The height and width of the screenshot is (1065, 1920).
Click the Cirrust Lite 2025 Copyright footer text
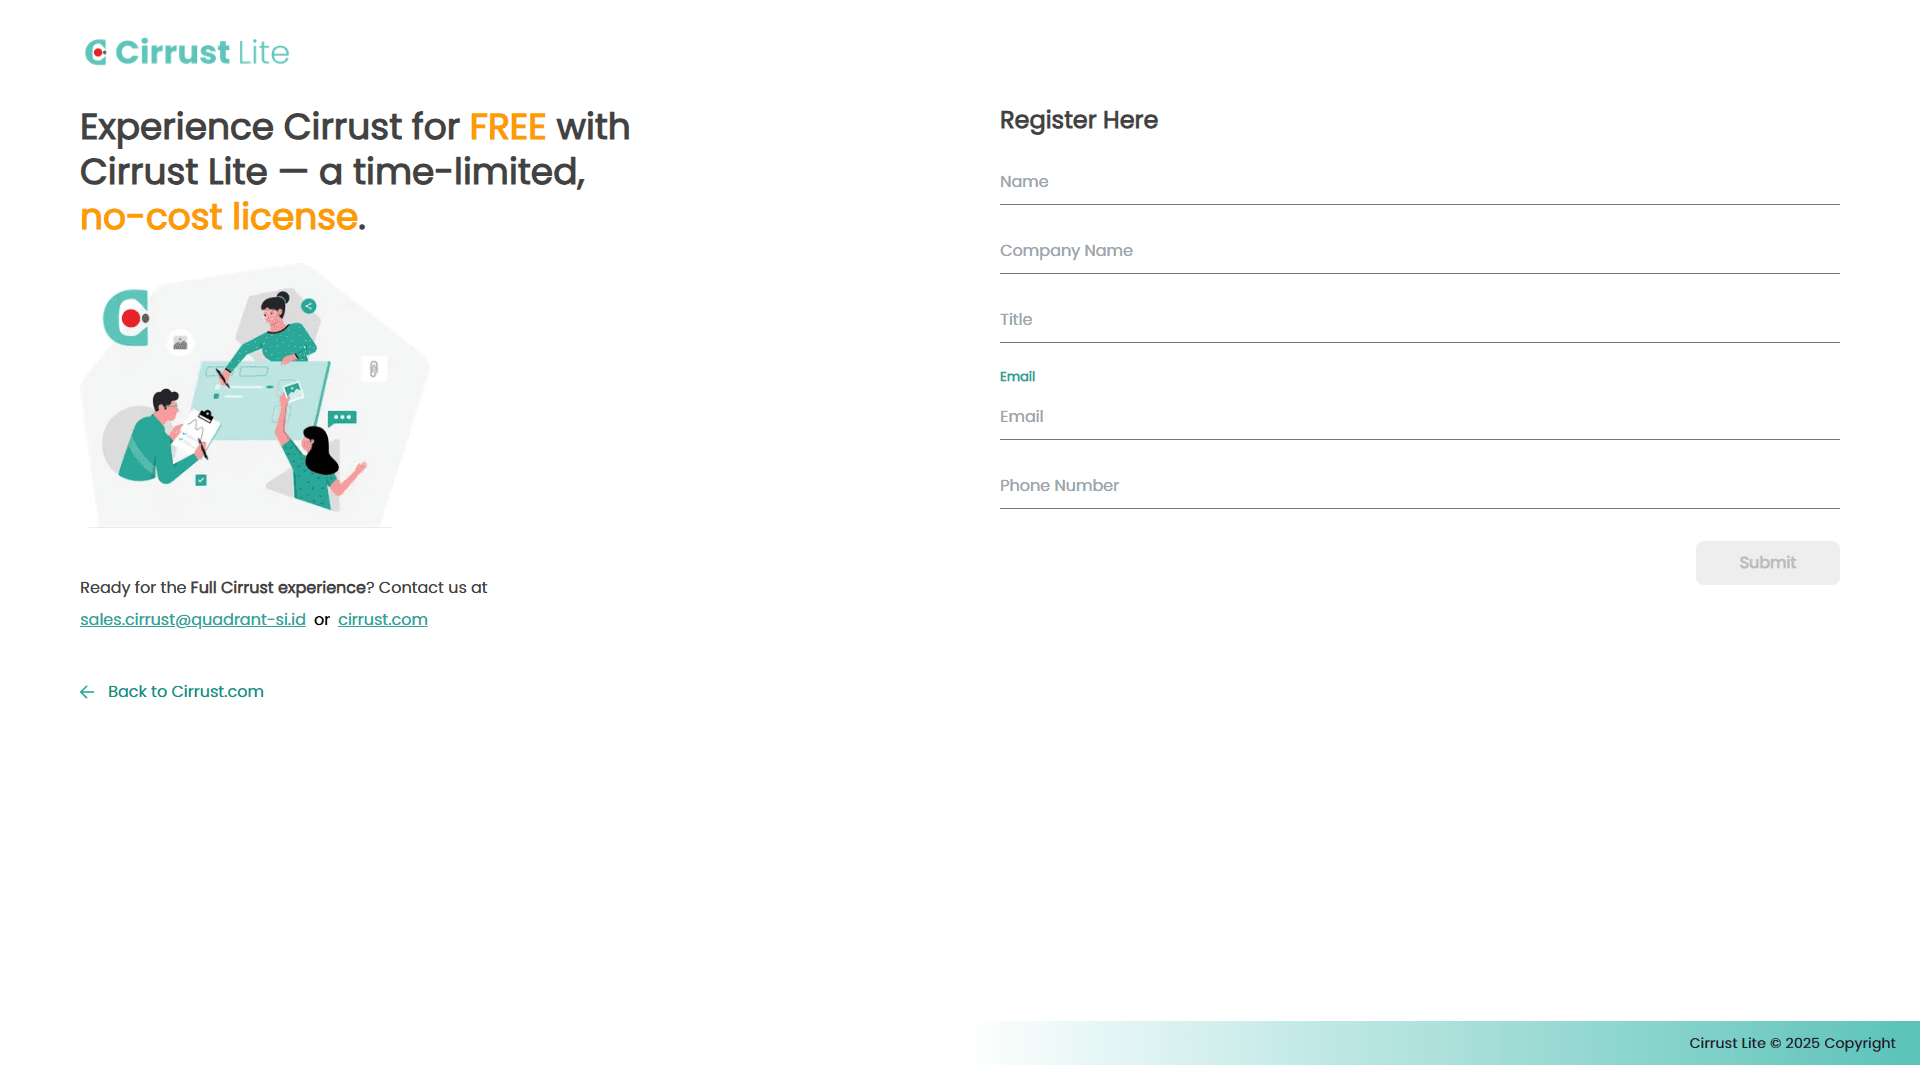1791,1043
